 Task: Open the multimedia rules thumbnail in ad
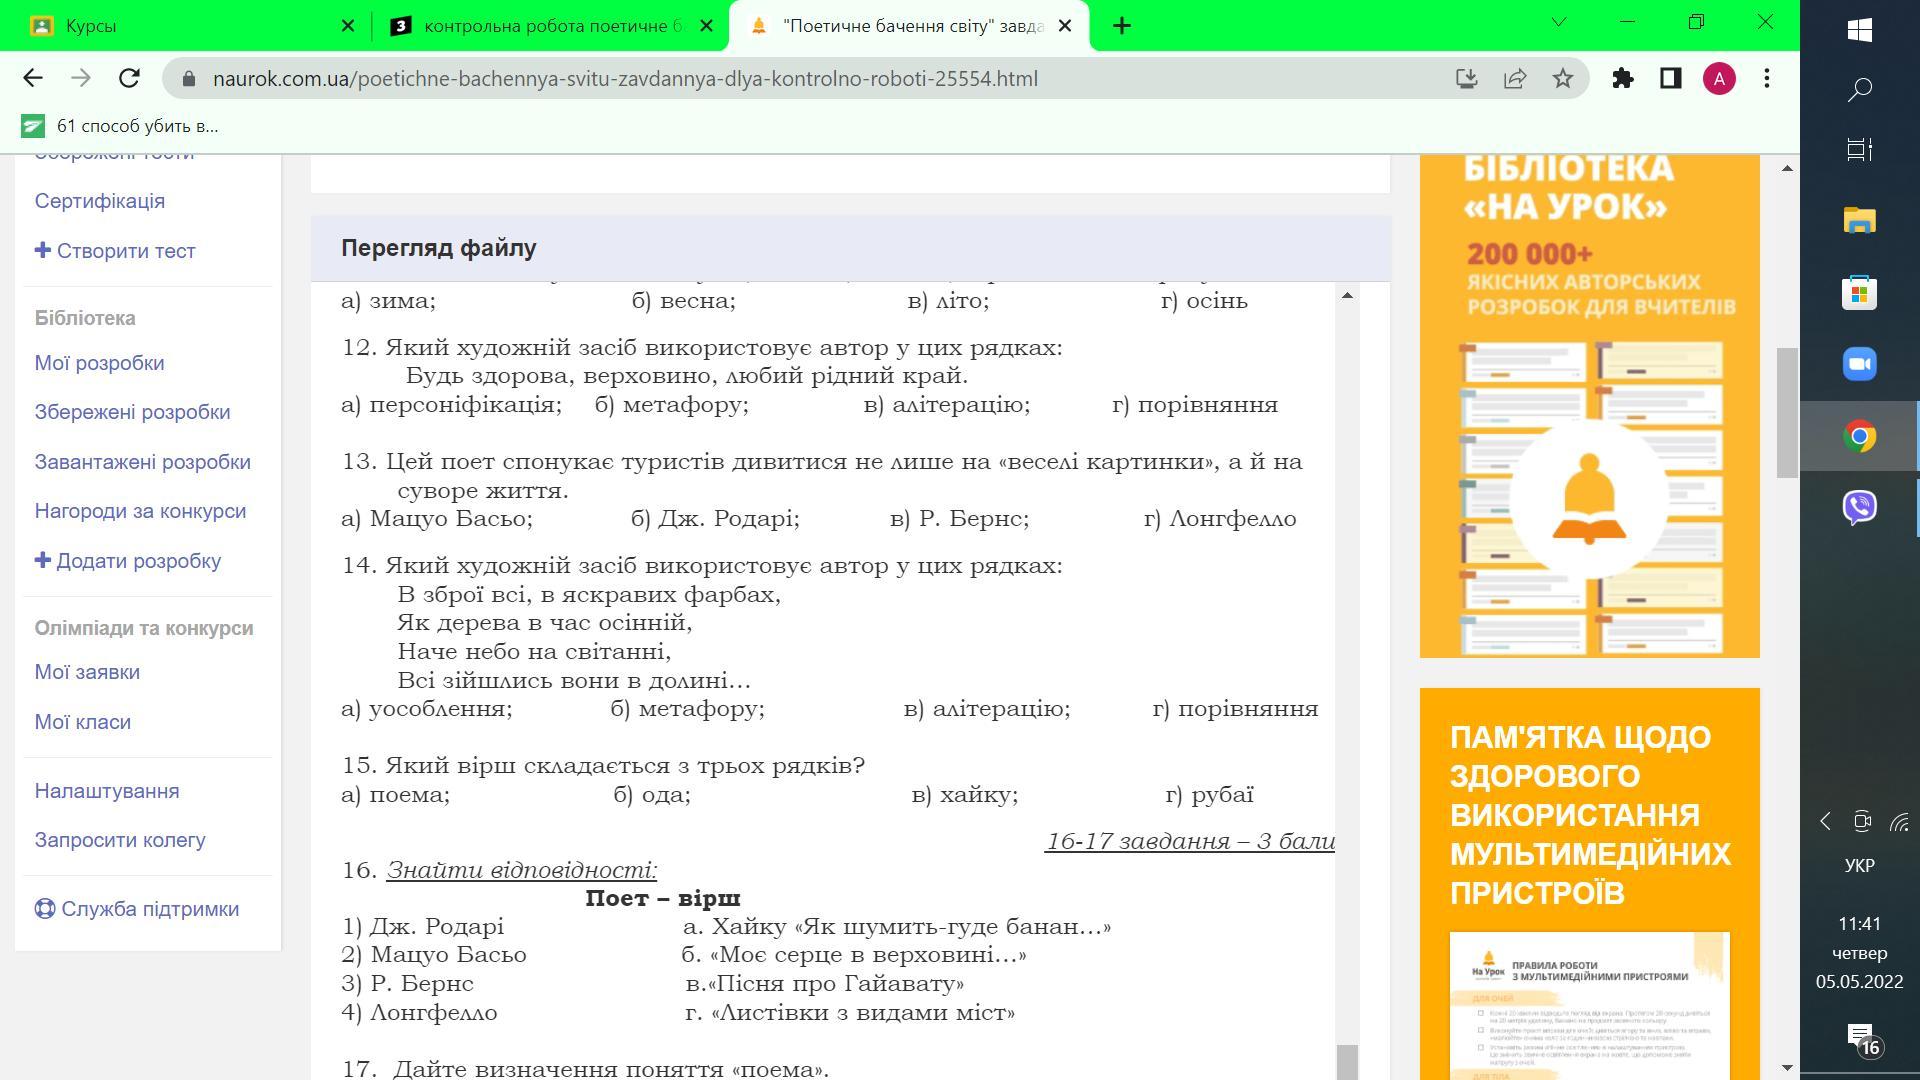click(x=1589, y=1005)
